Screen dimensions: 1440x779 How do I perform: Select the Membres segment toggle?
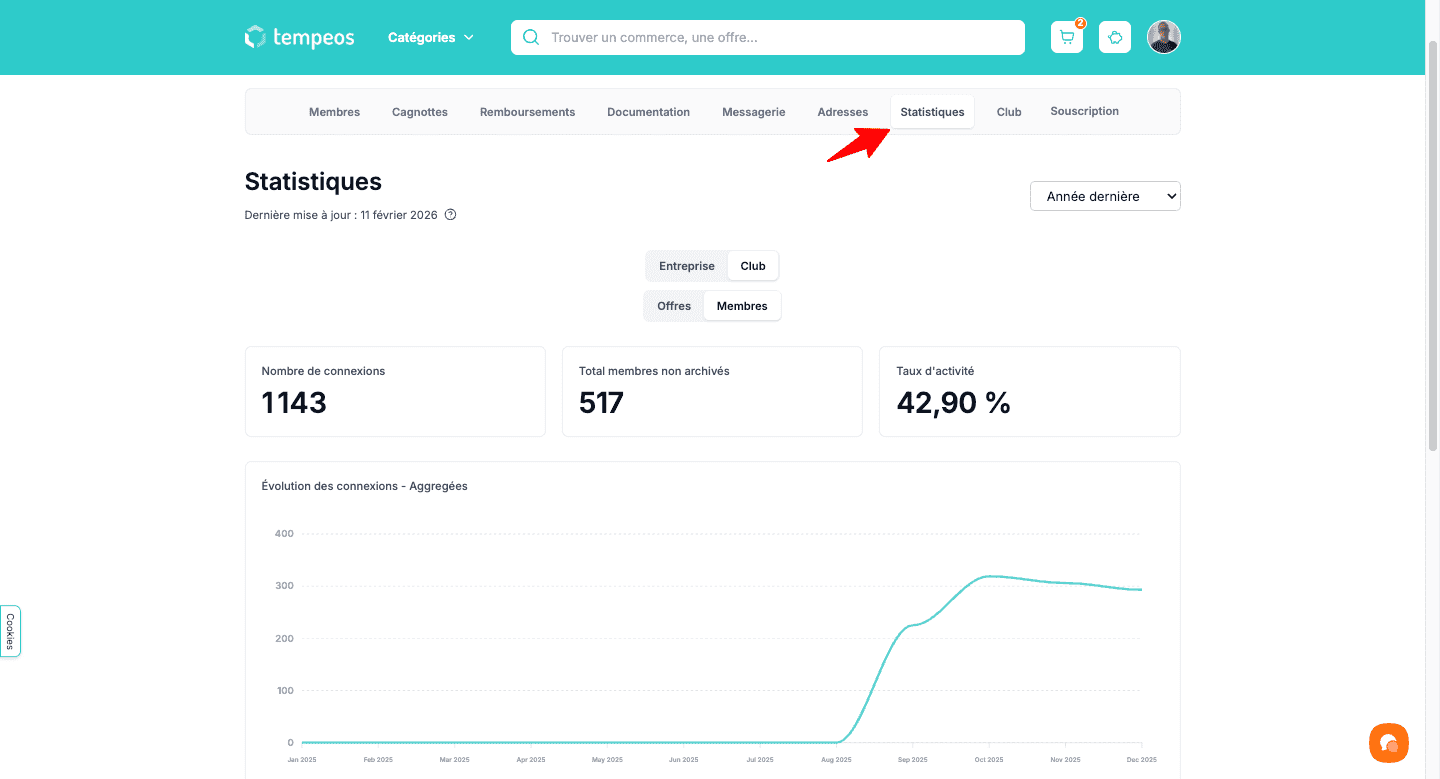click(x=742, y=306)
